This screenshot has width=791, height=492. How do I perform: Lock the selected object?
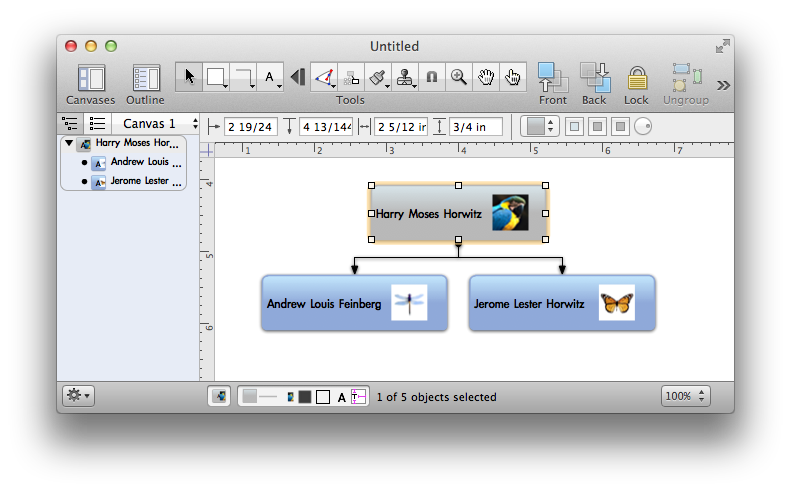point(636,83)
